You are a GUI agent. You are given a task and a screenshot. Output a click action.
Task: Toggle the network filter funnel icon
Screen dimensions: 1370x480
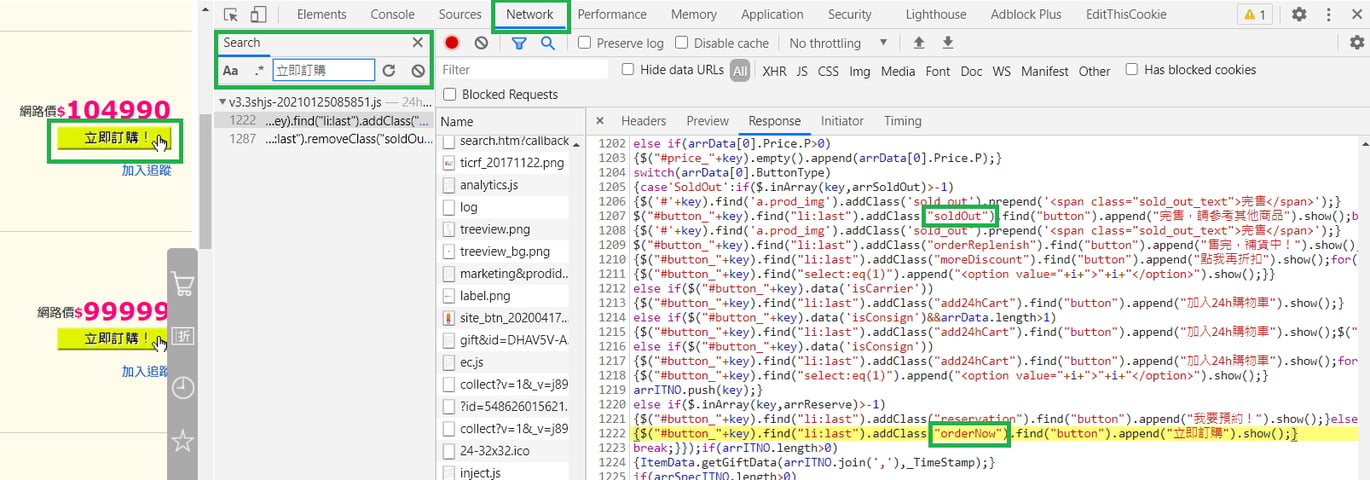519,43
